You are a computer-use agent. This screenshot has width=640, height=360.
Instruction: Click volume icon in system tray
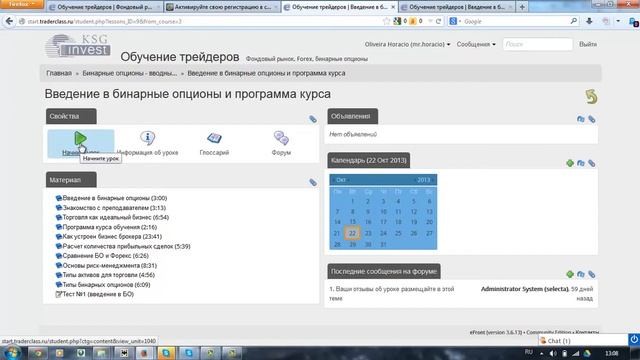[553, 353]
